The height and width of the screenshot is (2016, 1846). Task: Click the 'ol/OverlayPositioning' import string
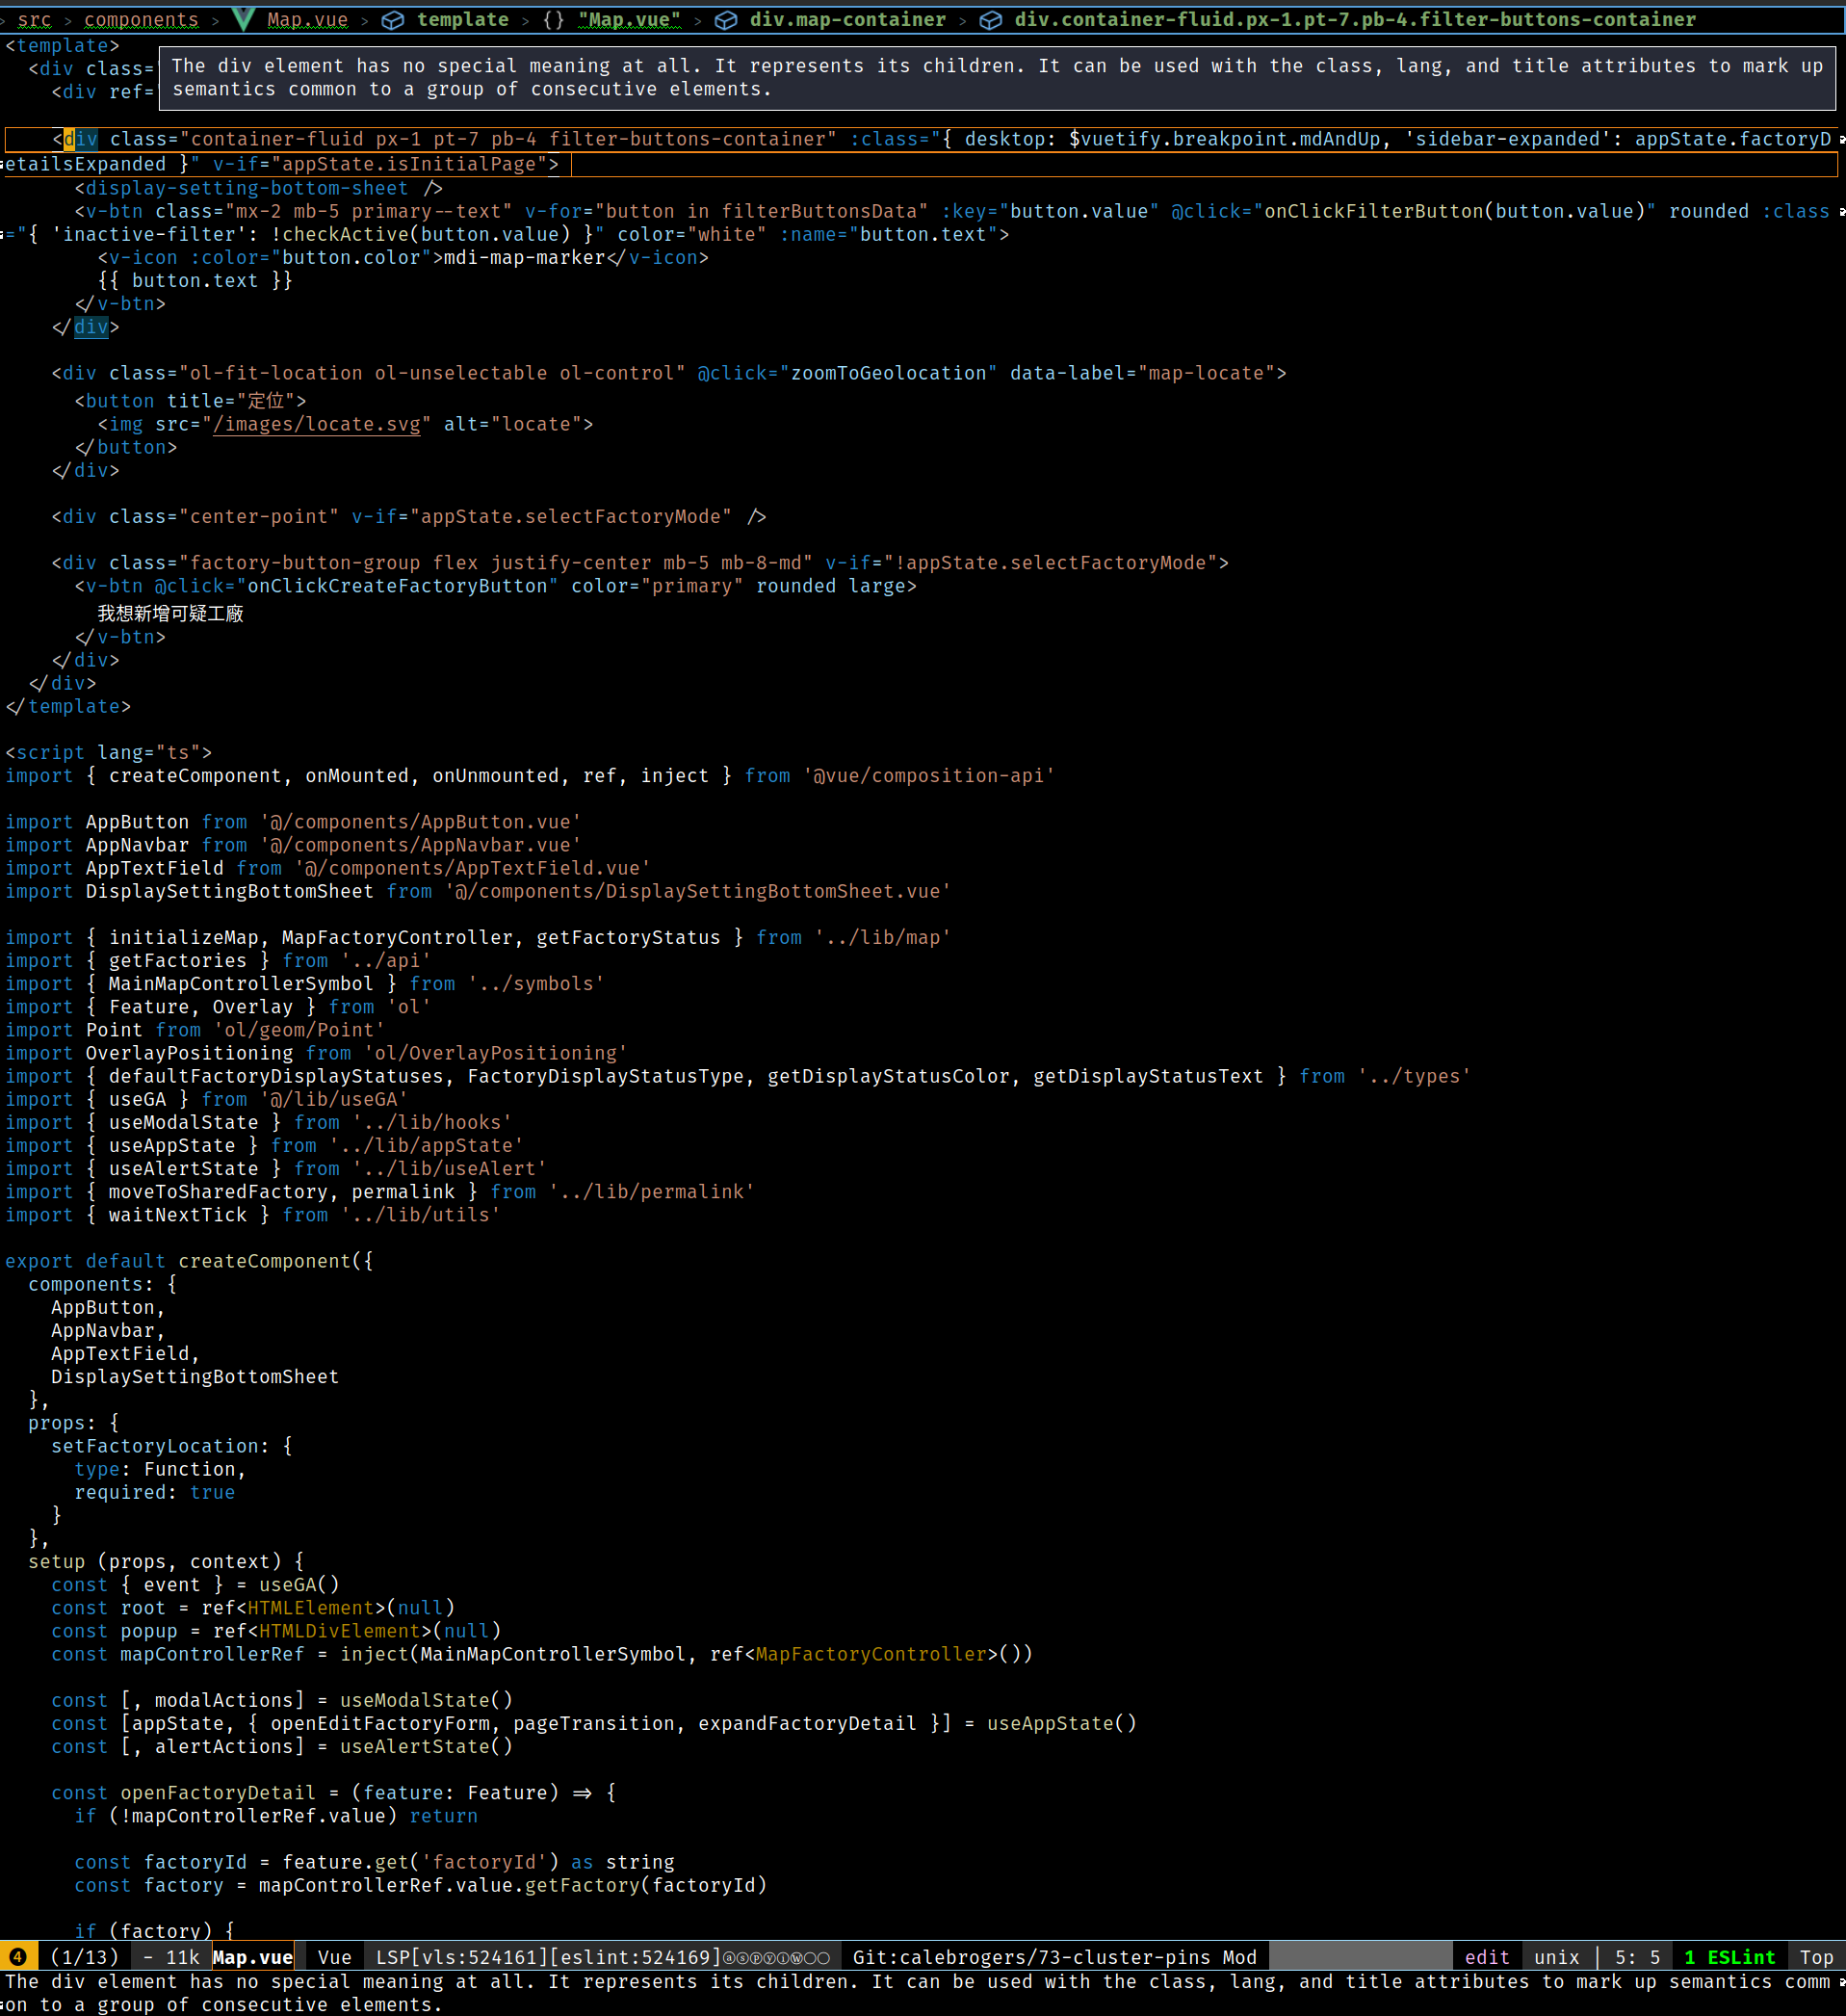click(496, 1053)
